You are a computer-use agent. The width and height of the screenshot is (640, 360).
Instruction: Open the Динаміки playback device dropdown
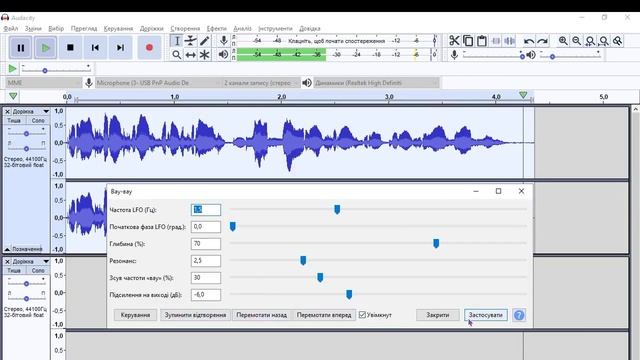[376, 83]
